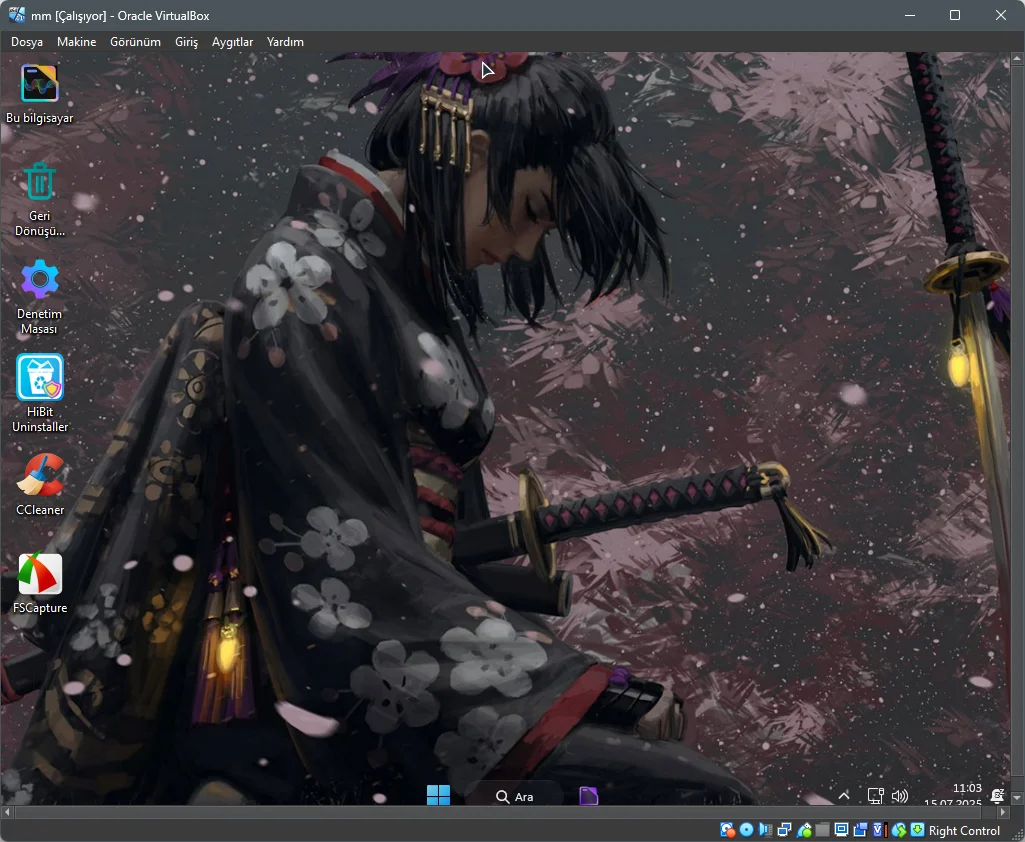
Task: Click the VirtualBox USB devices indicator
Action: coord(804,830)
